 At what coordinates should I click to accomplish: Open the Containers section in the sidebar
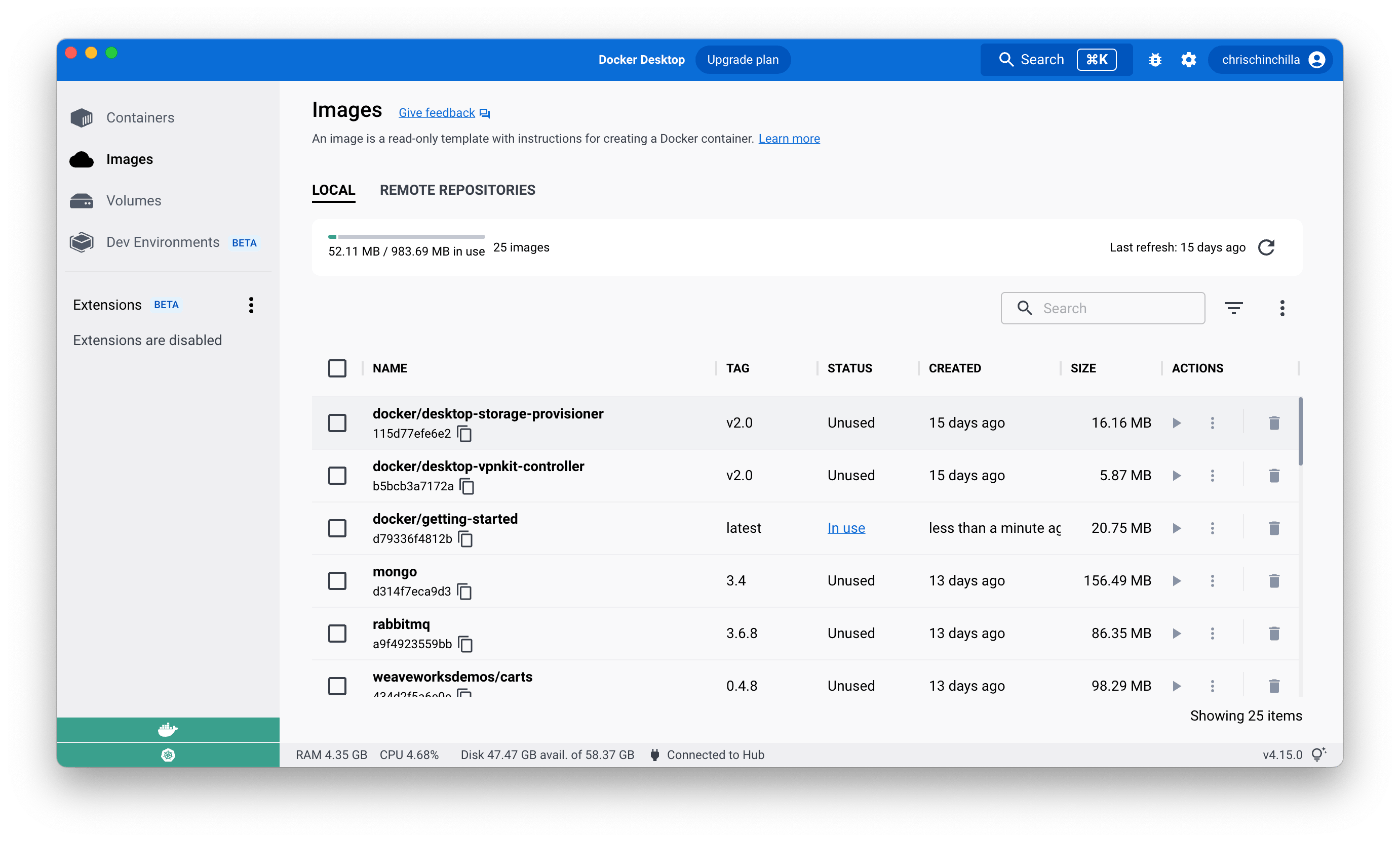tap(139, 117)
